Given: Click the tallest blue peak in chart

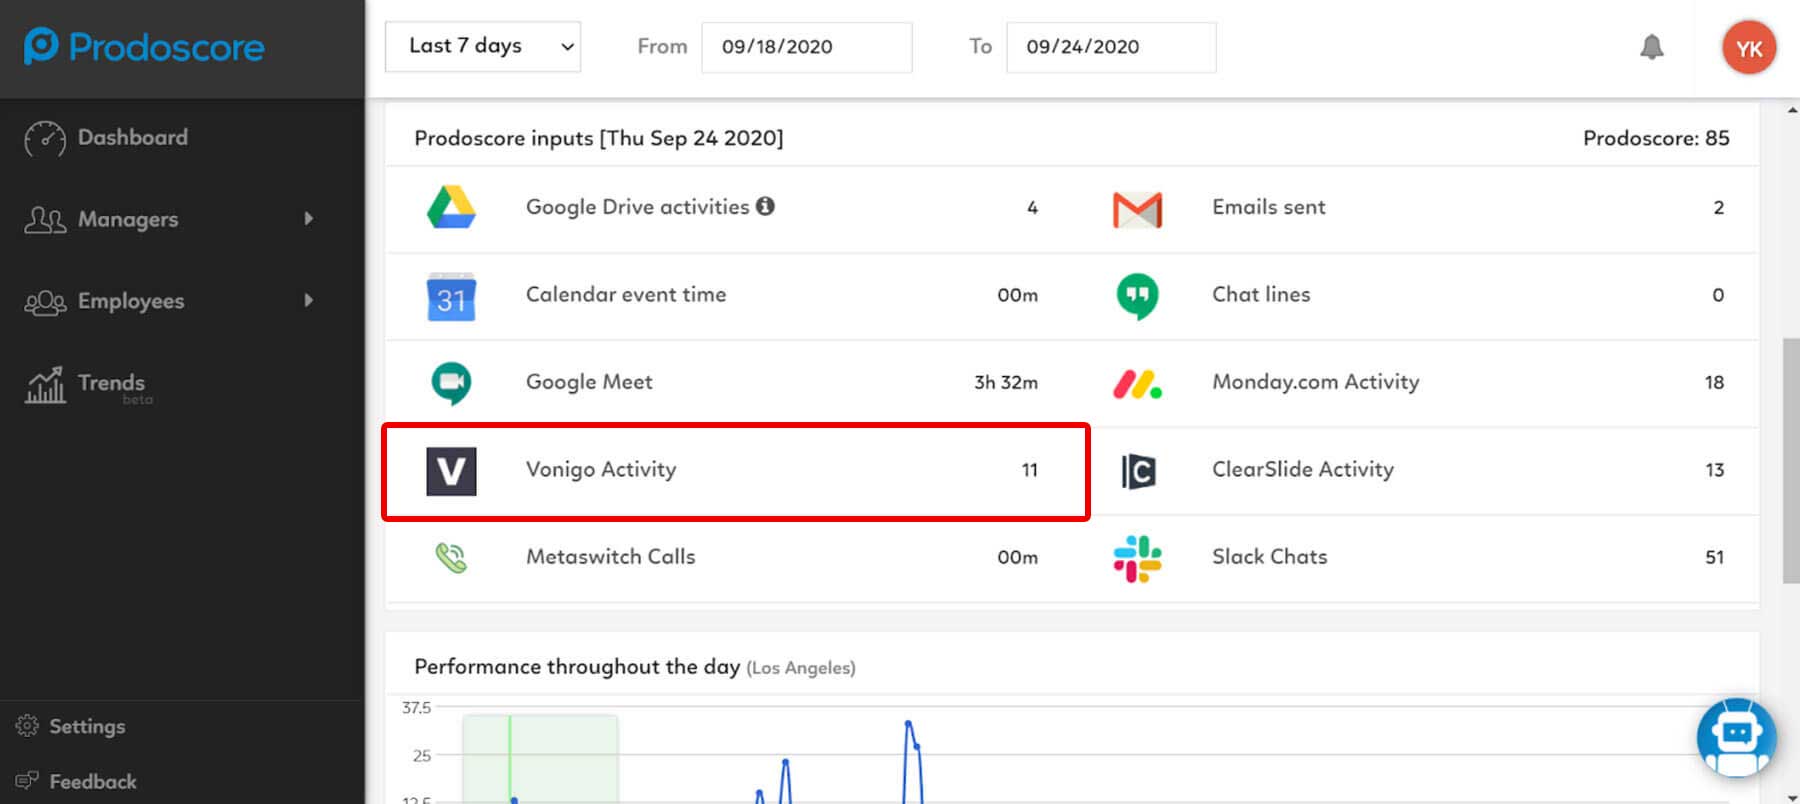Looking at the screenshot, I should click(908, 723).
